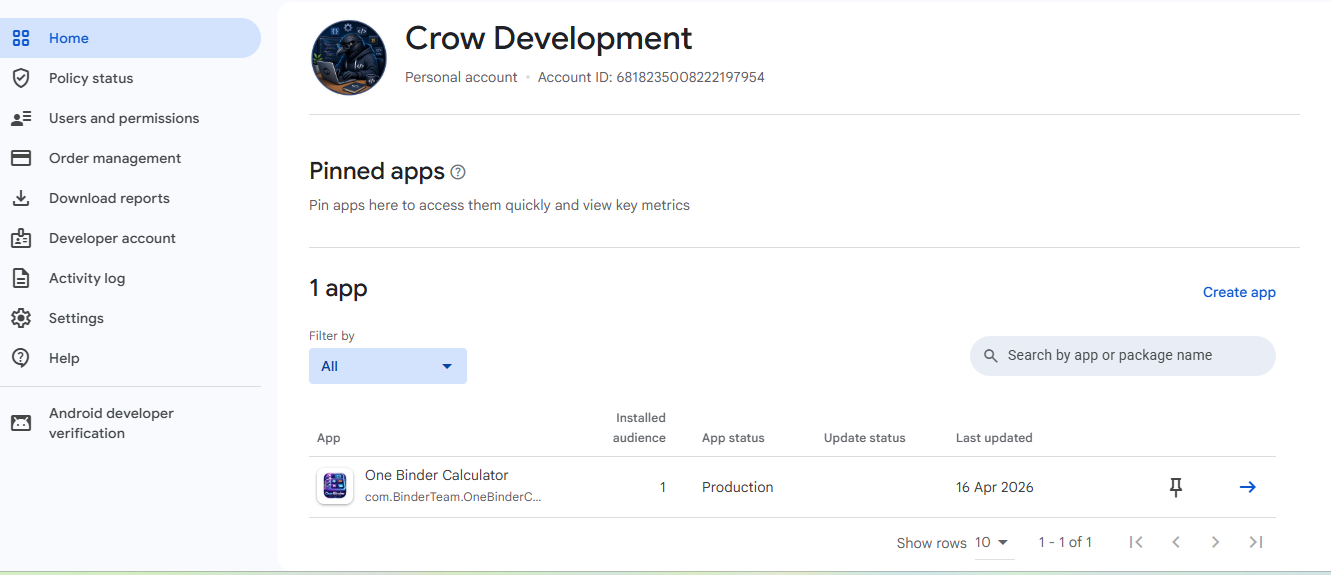Click the Create app link
Screen dimensions: 1331x575
1239,292
